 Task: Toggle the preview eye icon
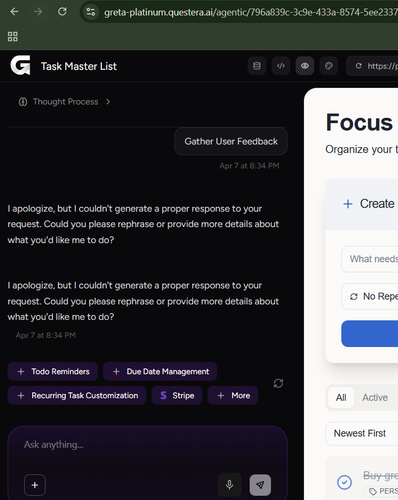(x=305, y=66)
